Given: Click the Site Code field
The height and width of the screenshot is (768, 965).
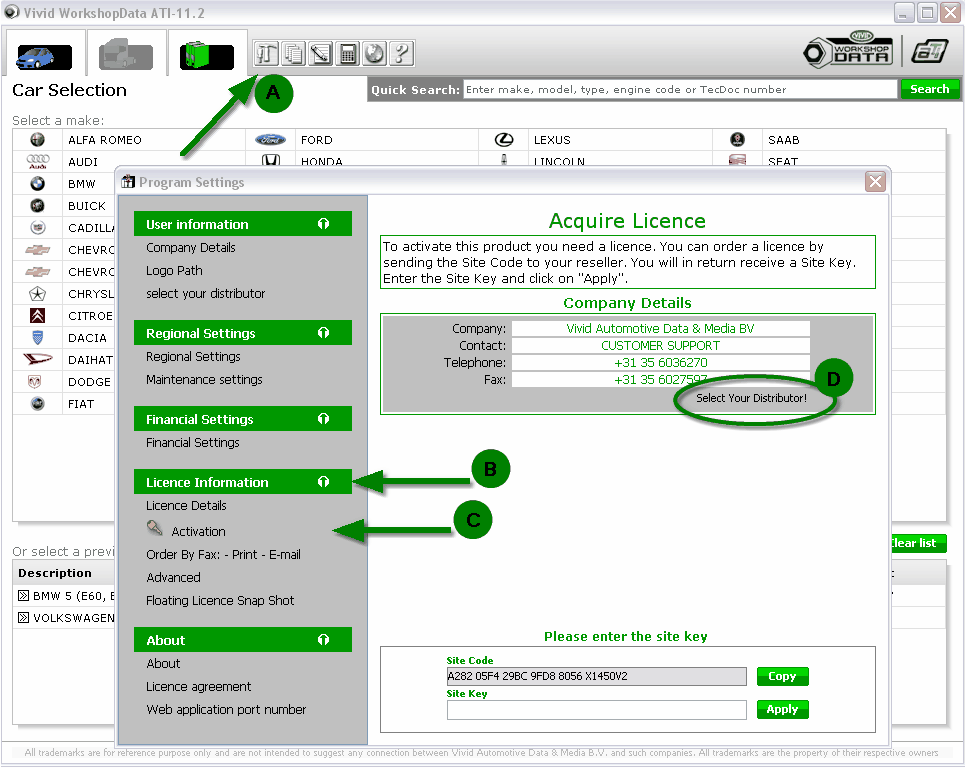Looking at the screenshot, I should click(596, 676).
